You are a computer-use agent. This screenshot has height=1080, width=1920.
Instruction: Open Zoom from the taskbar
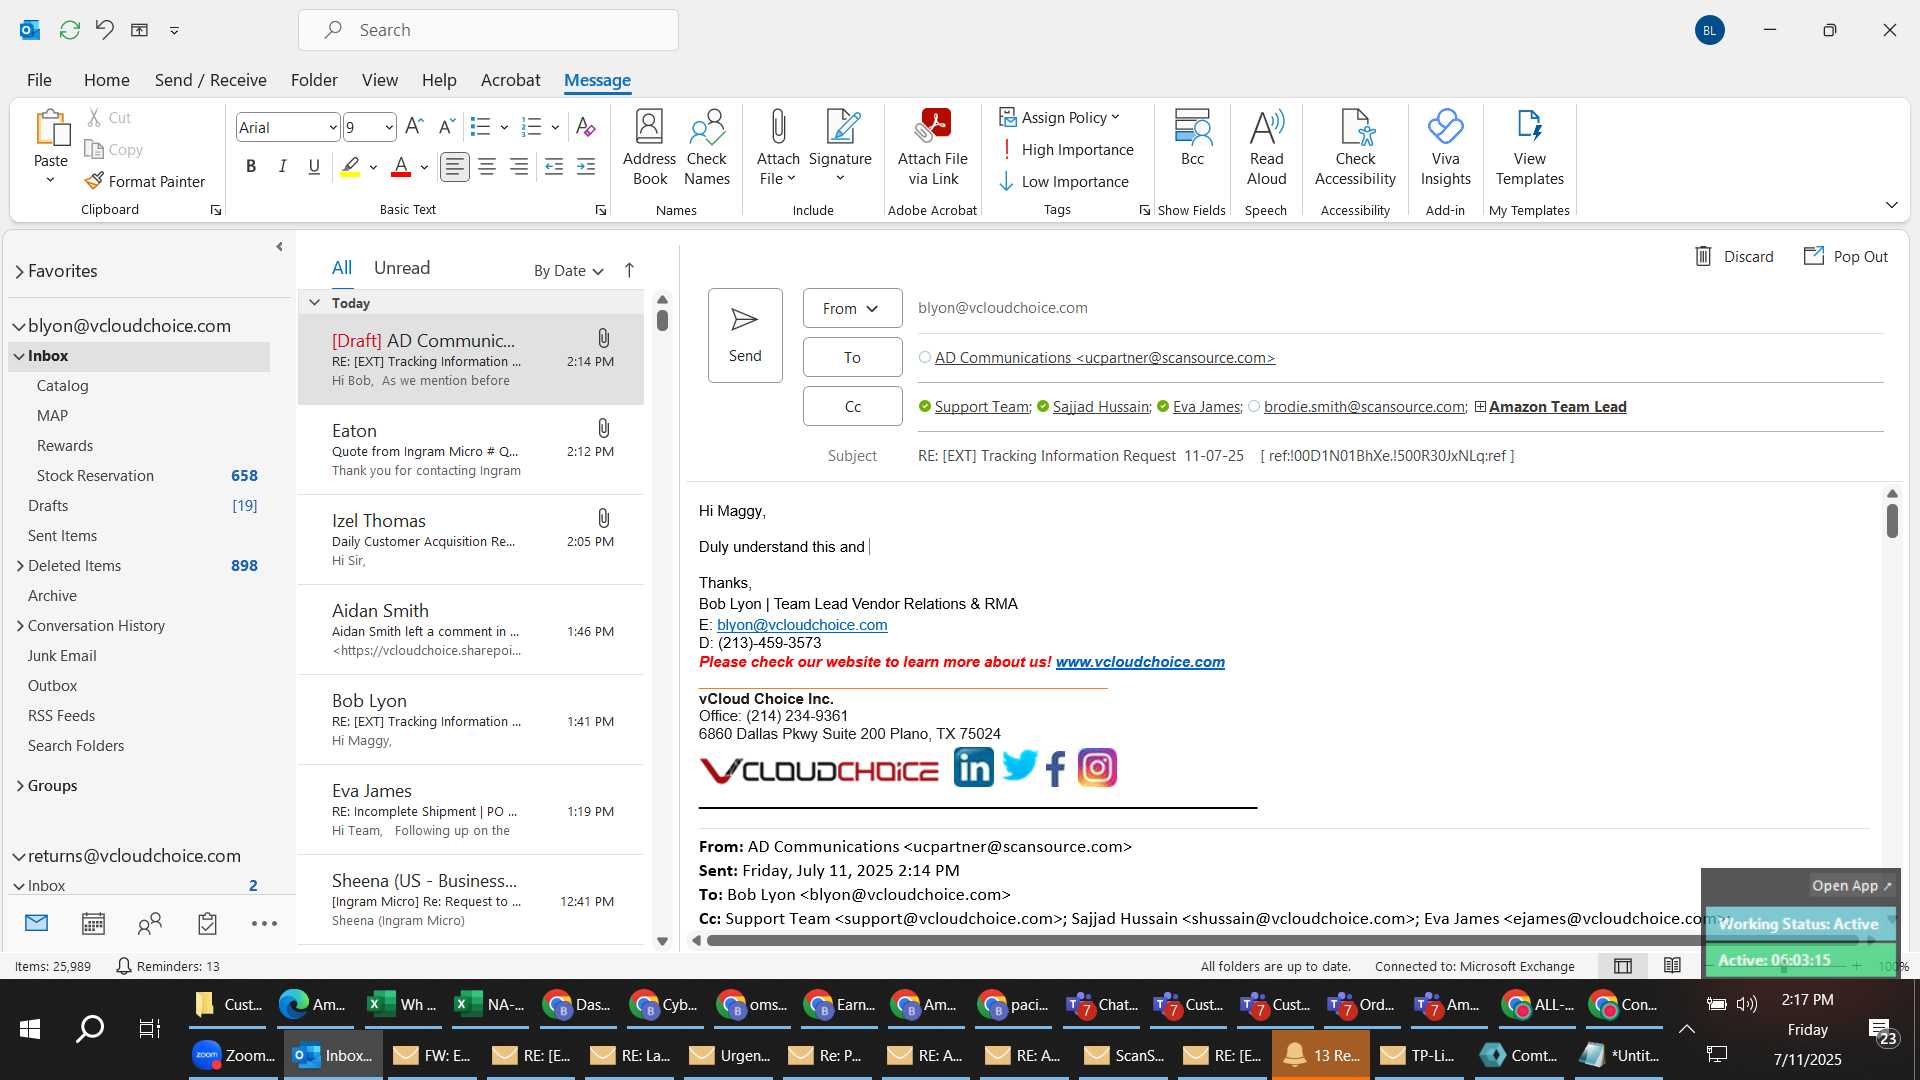point(234,1055)
